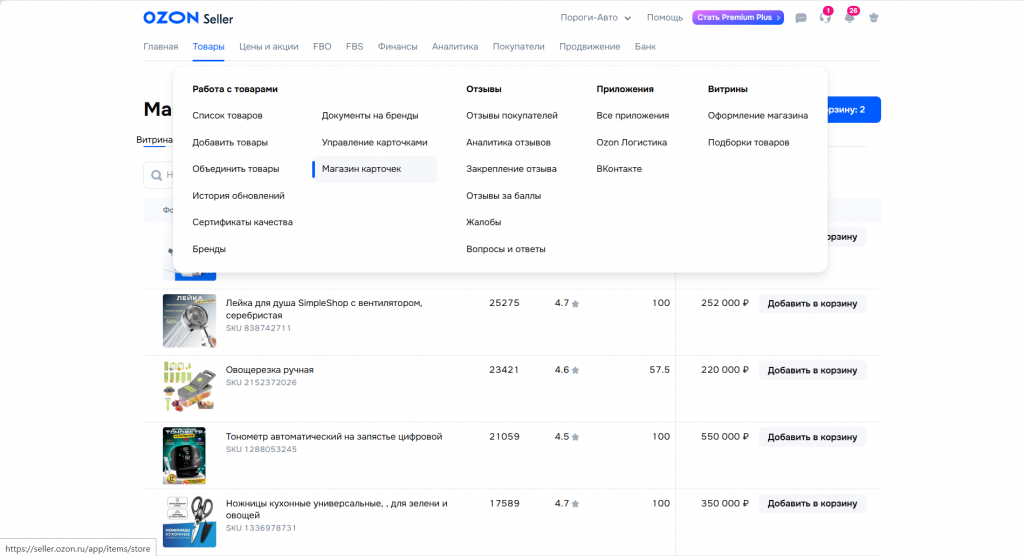This screenshot has width=1024, height=556.
Task: Open the Товары menu tab
Action: click(208, 46)
